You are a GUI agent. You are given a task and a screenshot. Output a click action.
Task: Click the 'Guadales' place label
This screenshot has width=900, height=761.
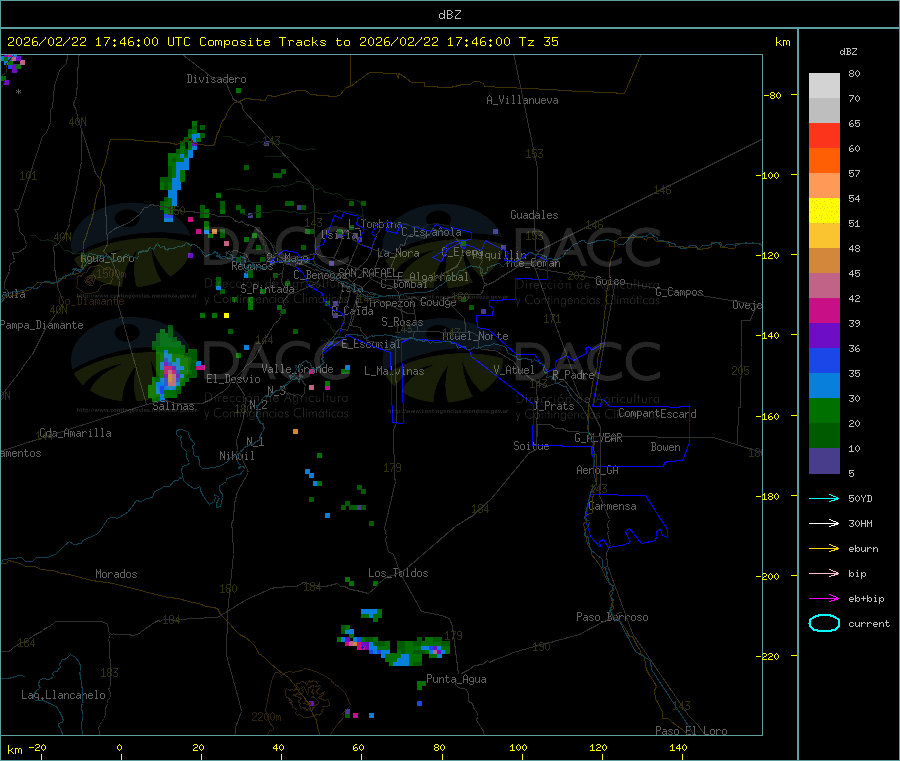[534, 215]
